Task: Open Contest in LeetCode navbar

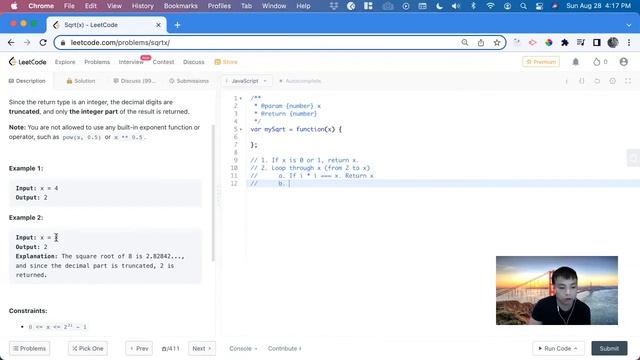Action: 163,62
